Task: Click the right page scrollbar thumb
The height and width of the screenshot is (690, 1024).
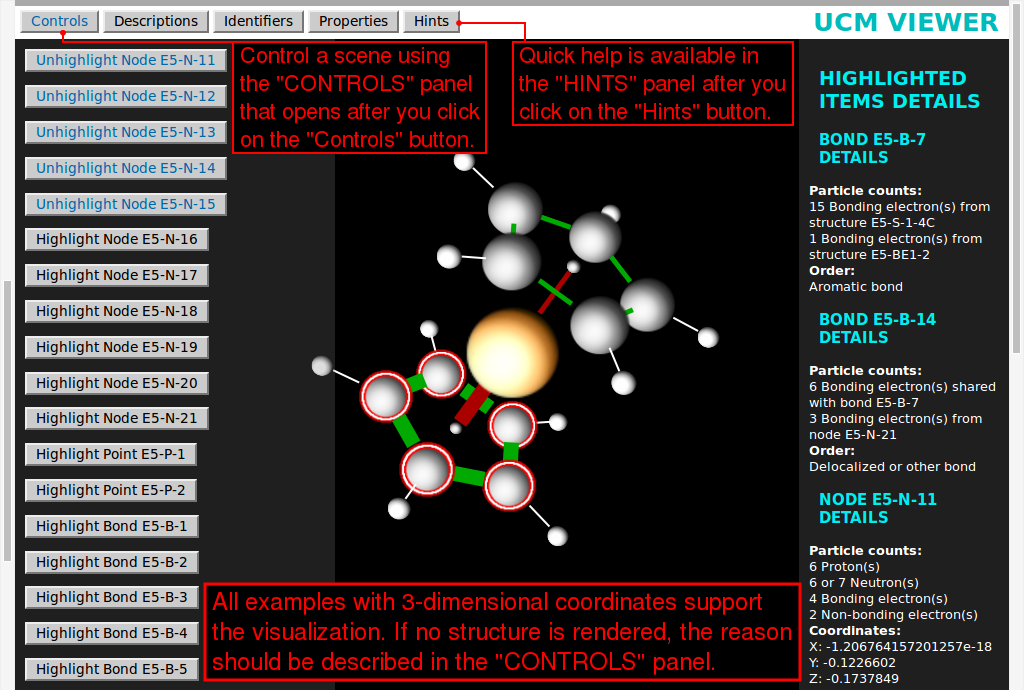Action: (1016, 180)
